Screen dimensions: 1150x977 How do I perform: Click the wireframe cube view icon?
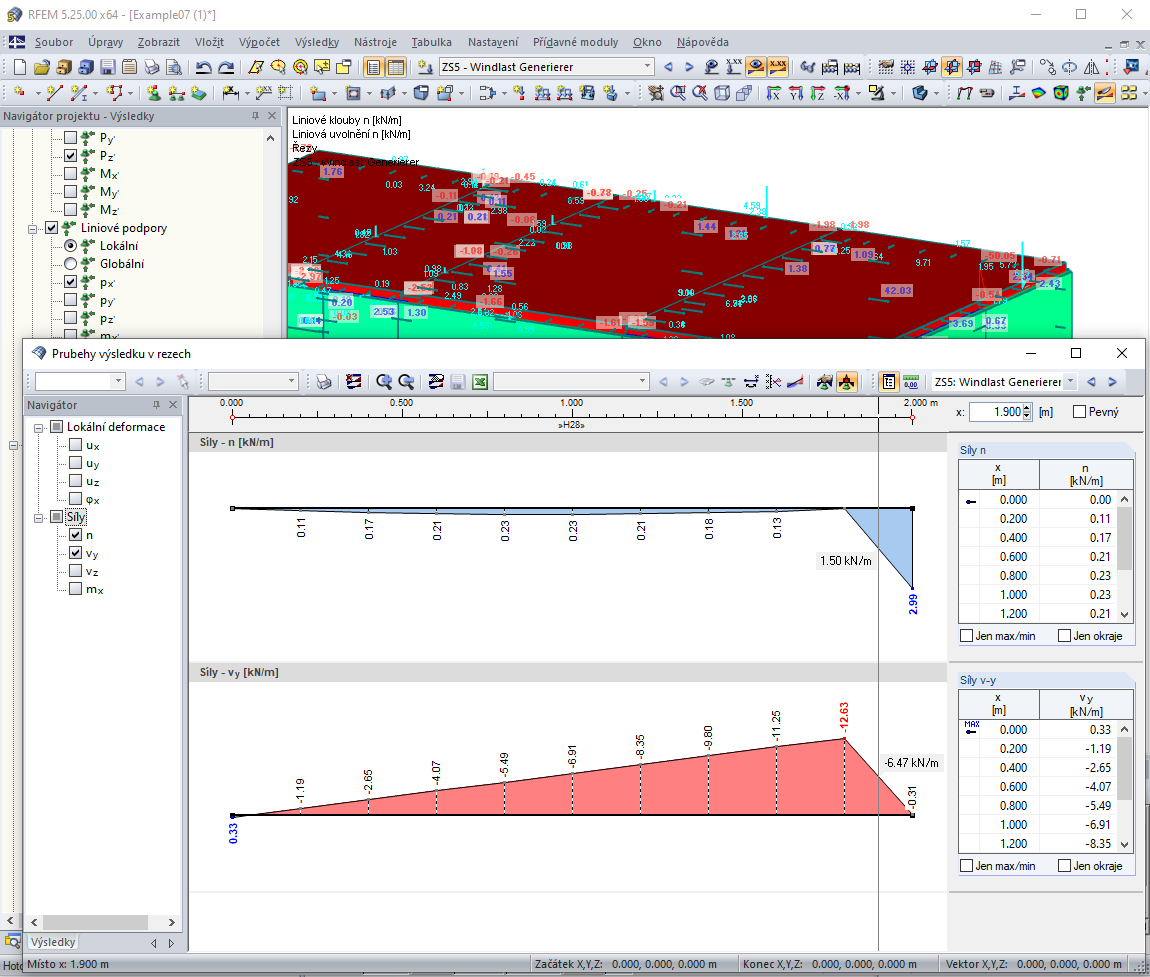pyautogui.click(x=722, y=93)
